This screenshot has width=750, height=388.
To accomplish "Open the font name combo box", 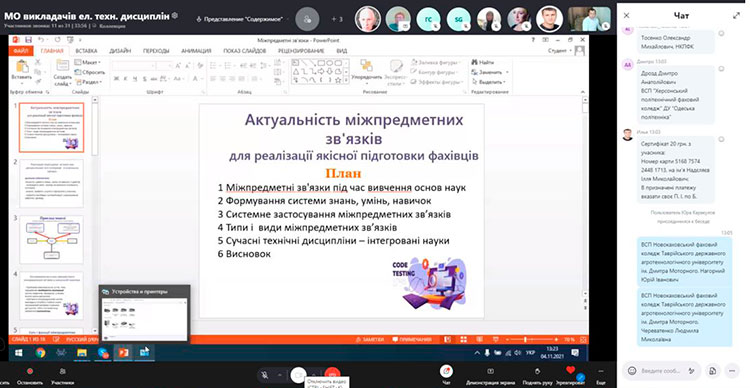I will (133, 66).
